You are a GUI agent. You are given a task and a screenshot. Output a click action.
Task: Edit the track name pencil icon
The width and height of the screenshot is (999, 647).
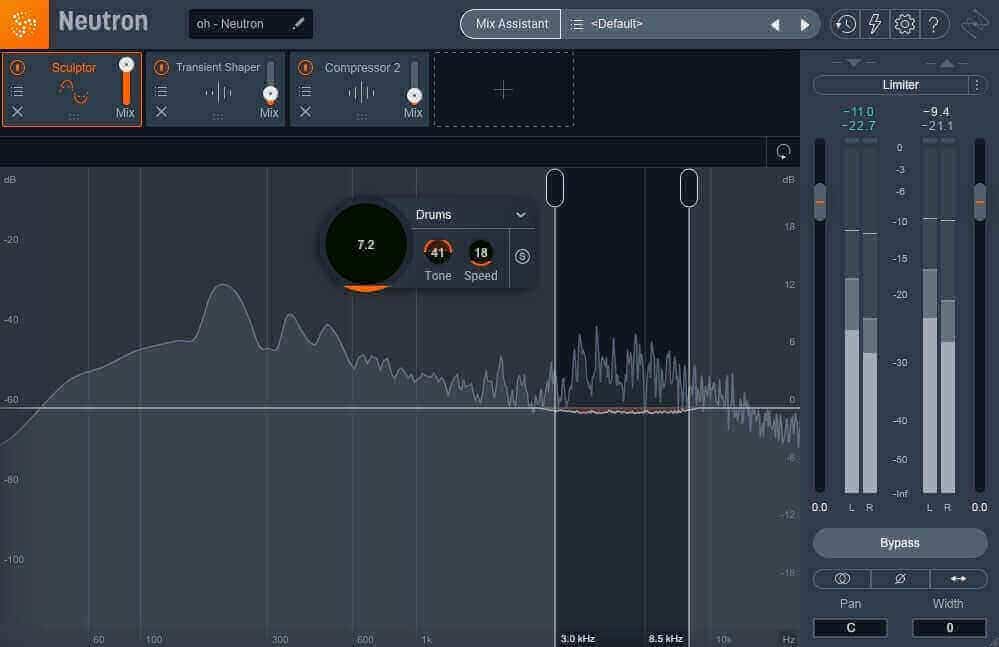click(x=298, y=24)
